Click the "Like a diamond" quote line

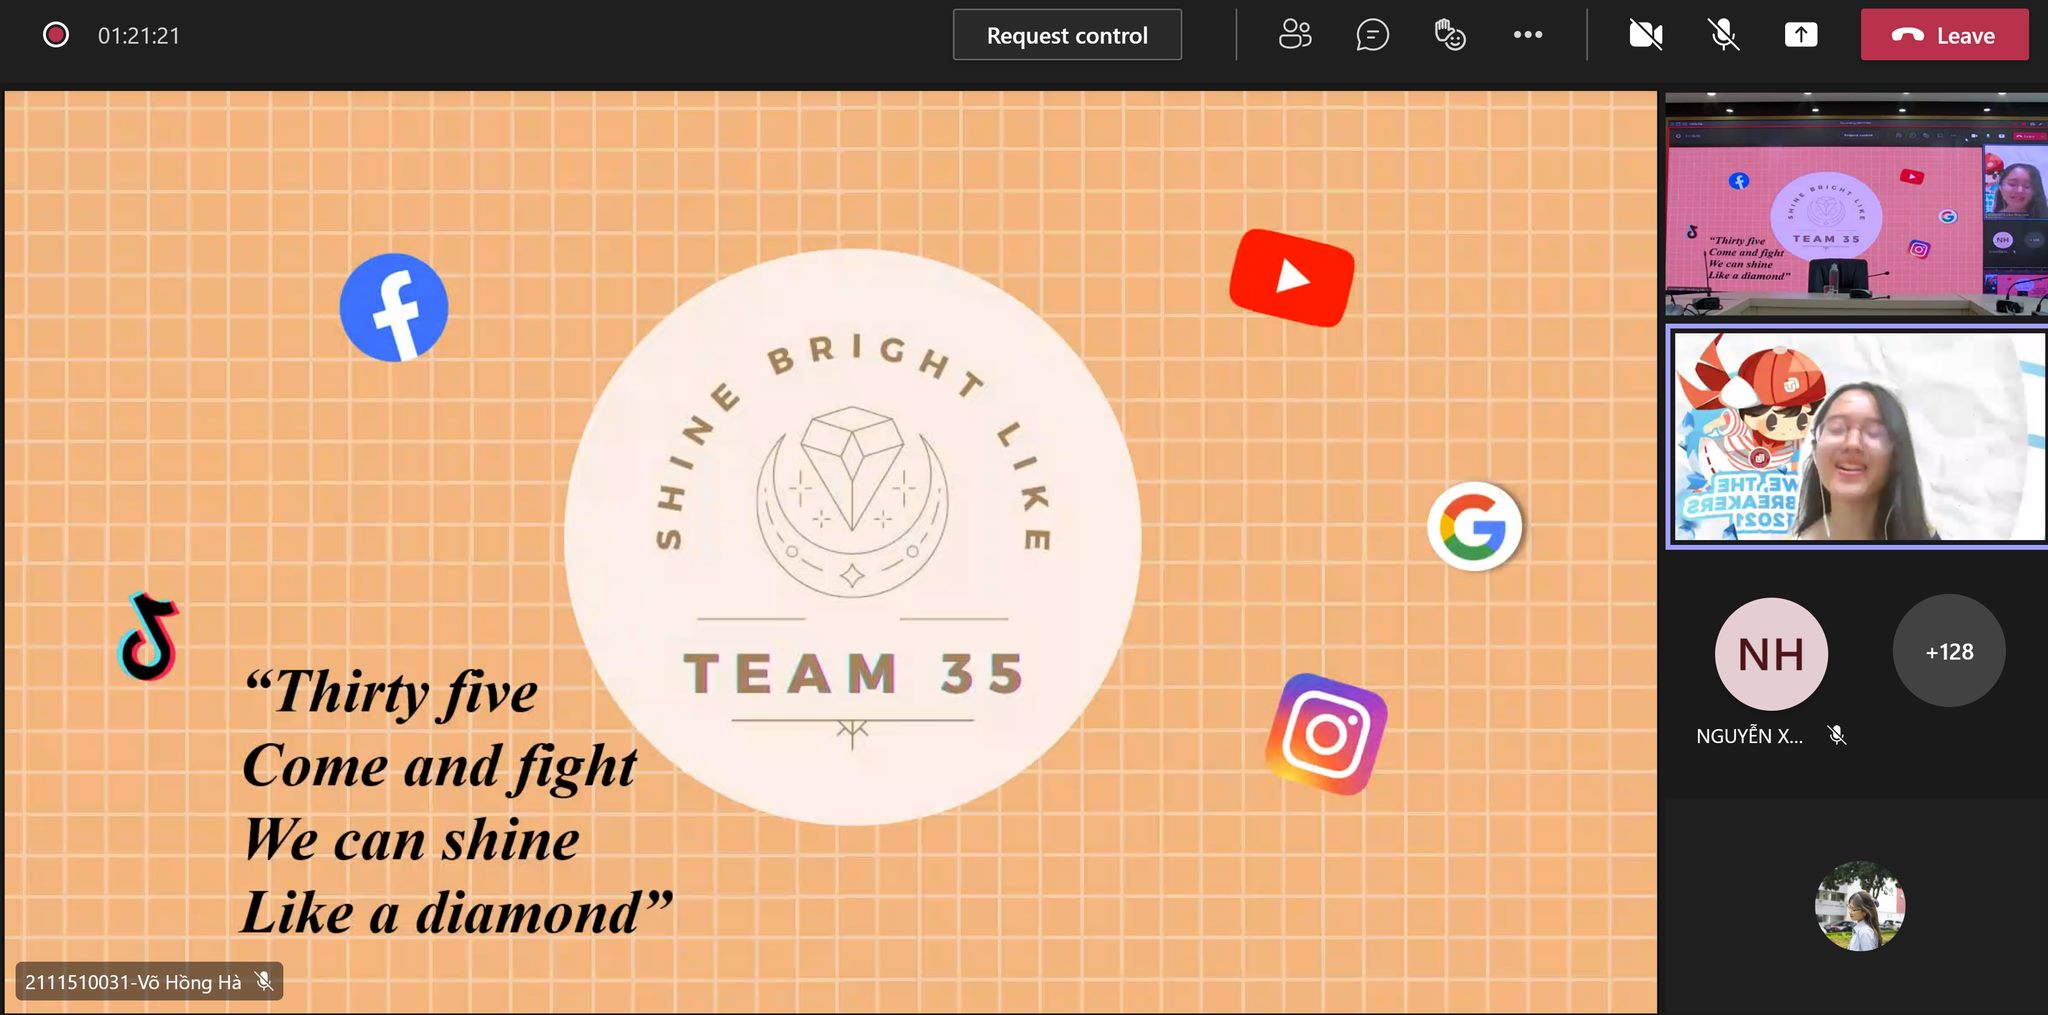click(457, 912)
